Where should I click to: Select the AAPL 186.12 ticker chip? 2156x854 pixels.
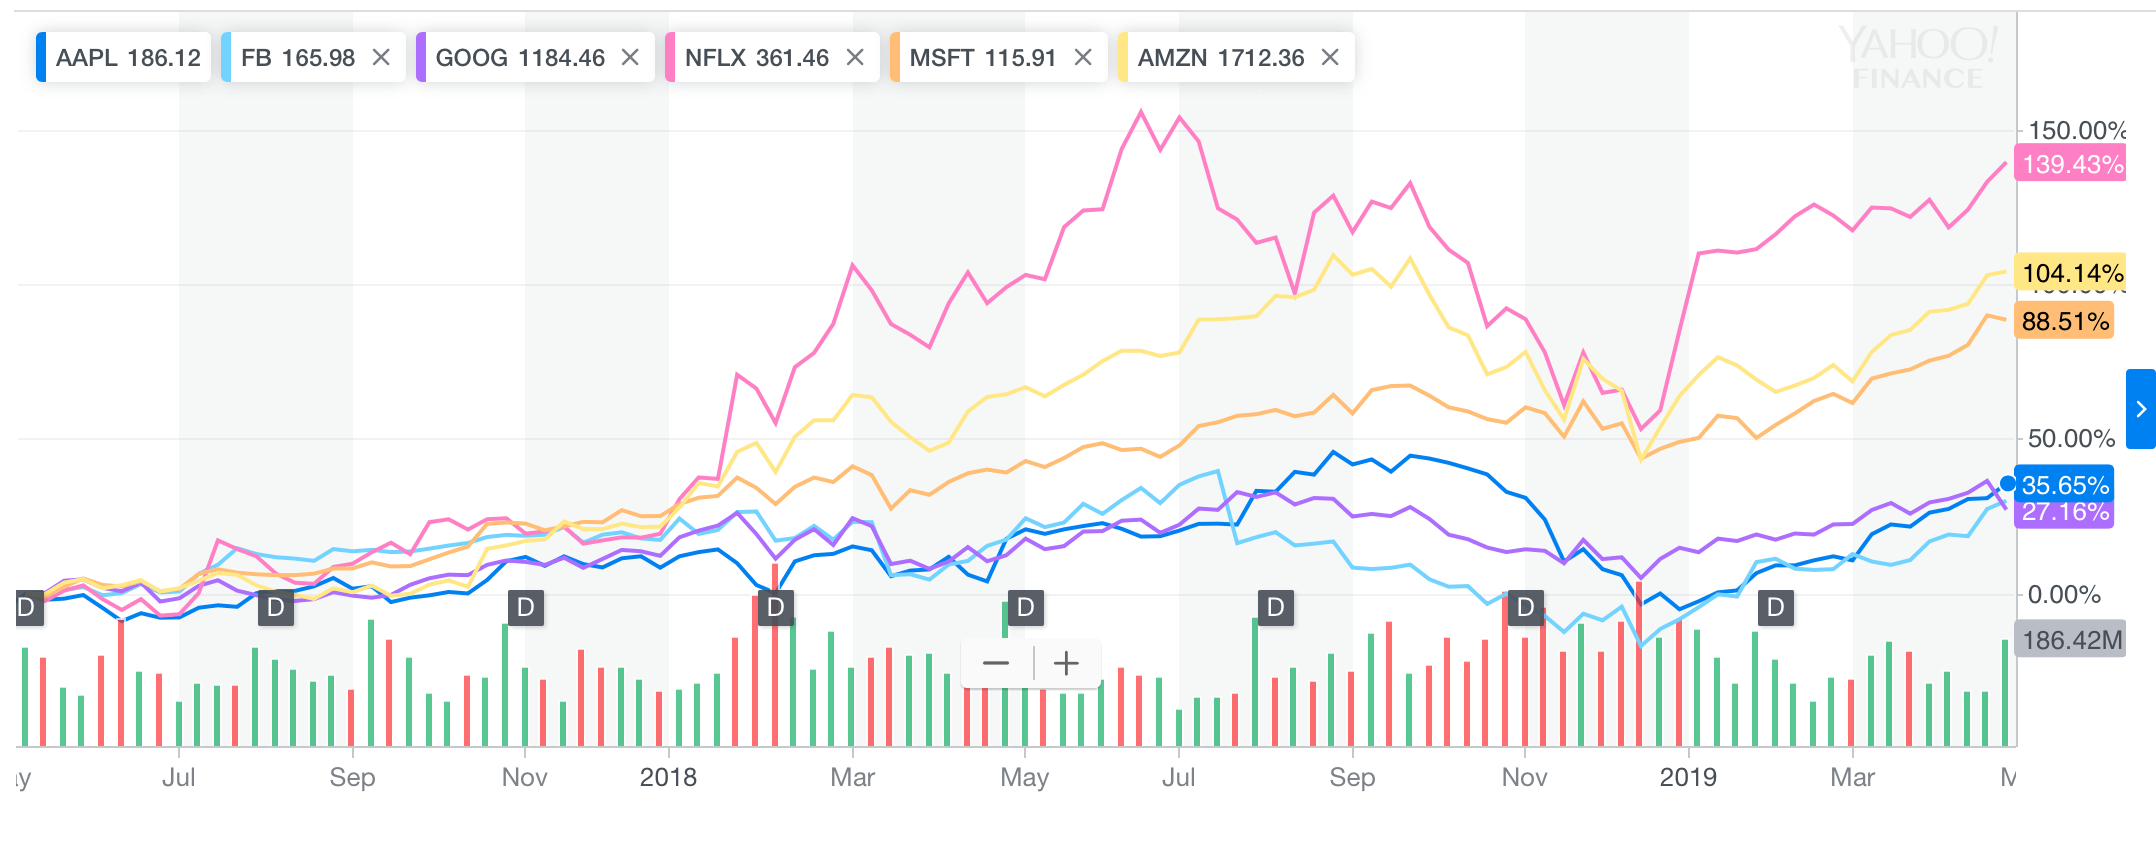coord(123,58)
